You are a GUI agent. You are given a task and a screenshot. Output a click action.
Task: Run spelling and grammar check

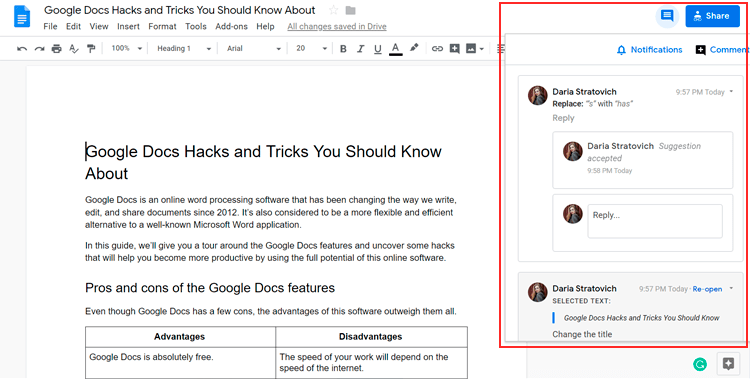74,48
